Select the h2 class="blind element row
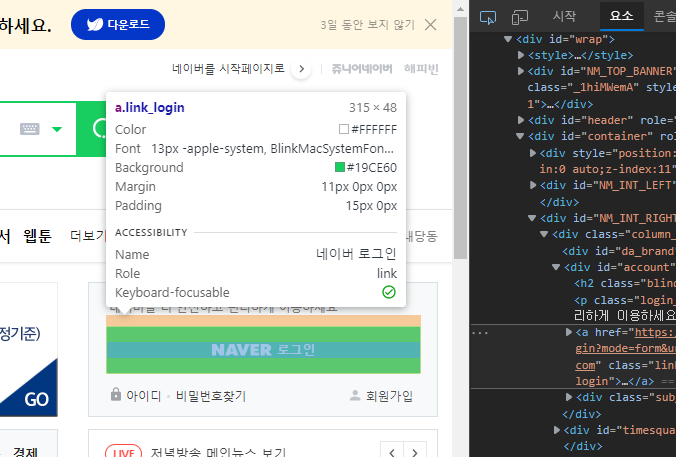This screenshot has height=457, width=676. (625, 283)
